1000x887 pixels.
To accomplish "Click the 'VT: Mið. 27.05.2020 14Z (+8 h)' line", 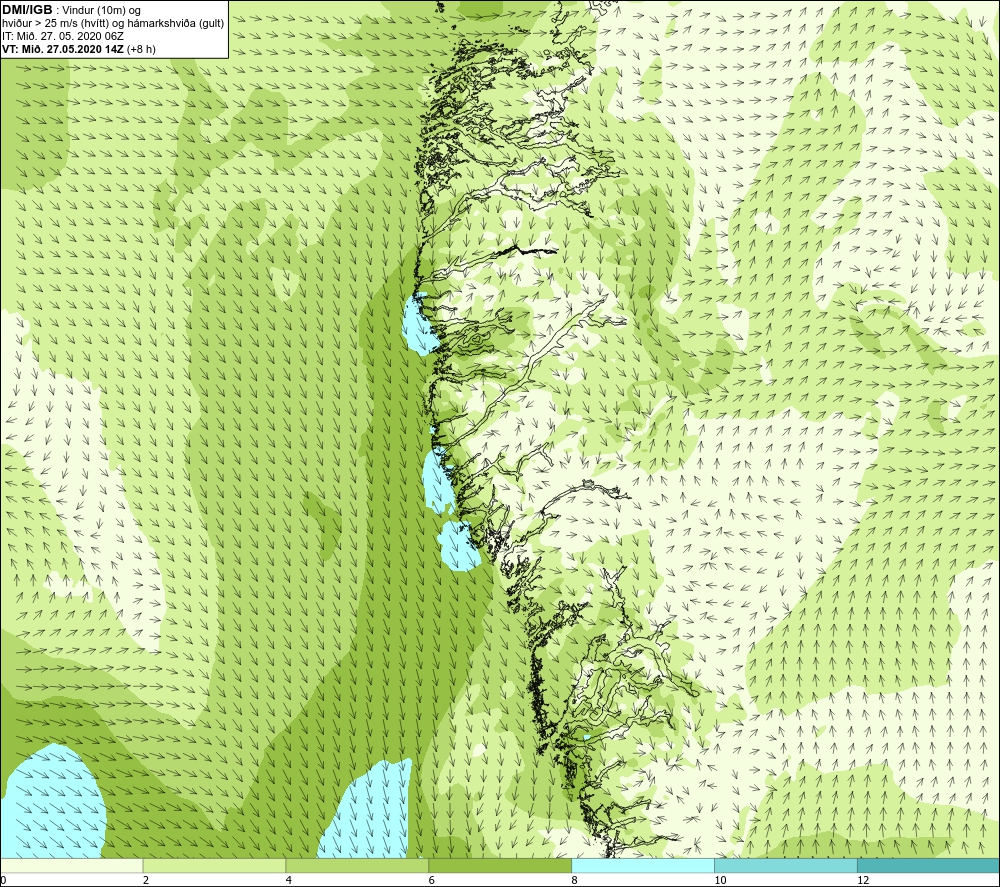I will pos(78,49).
